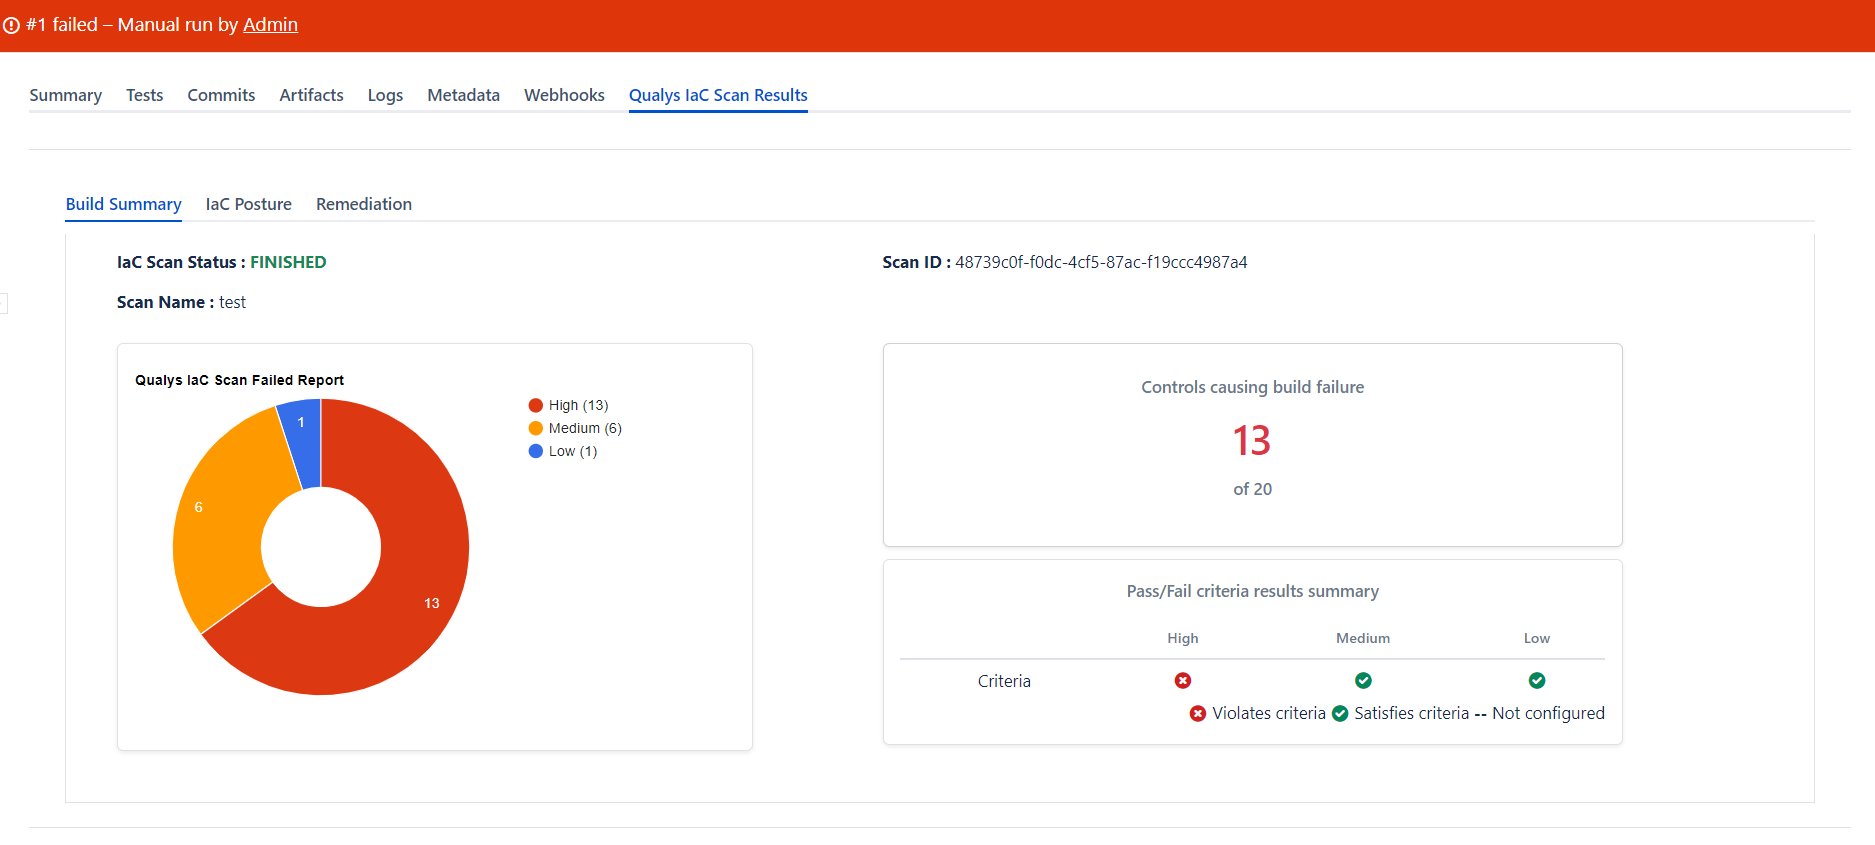Select Qualys IaC Scan Results tab
The width and height of the screenshot is (1875, 845).
click(718, 95)
